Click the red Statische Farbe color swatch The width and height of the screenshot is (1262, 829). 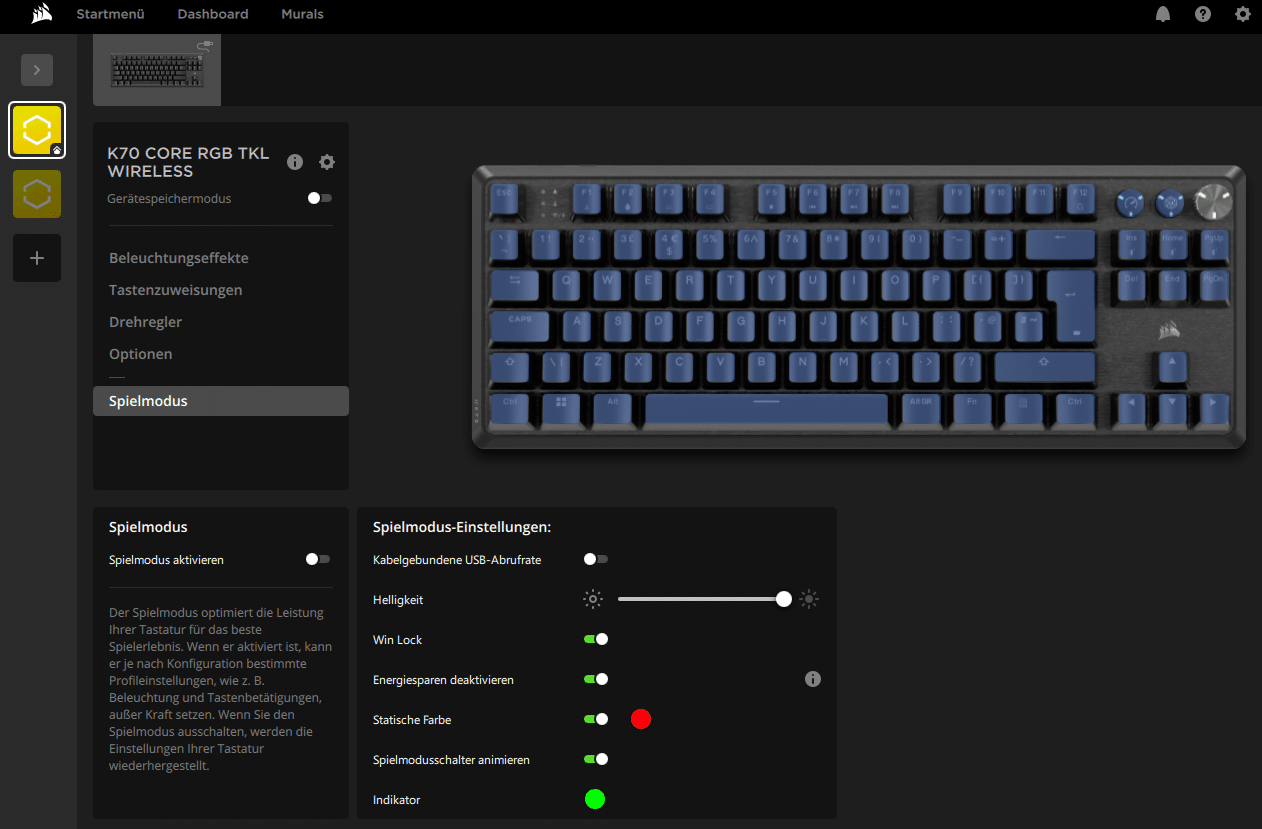click(641, 719)
